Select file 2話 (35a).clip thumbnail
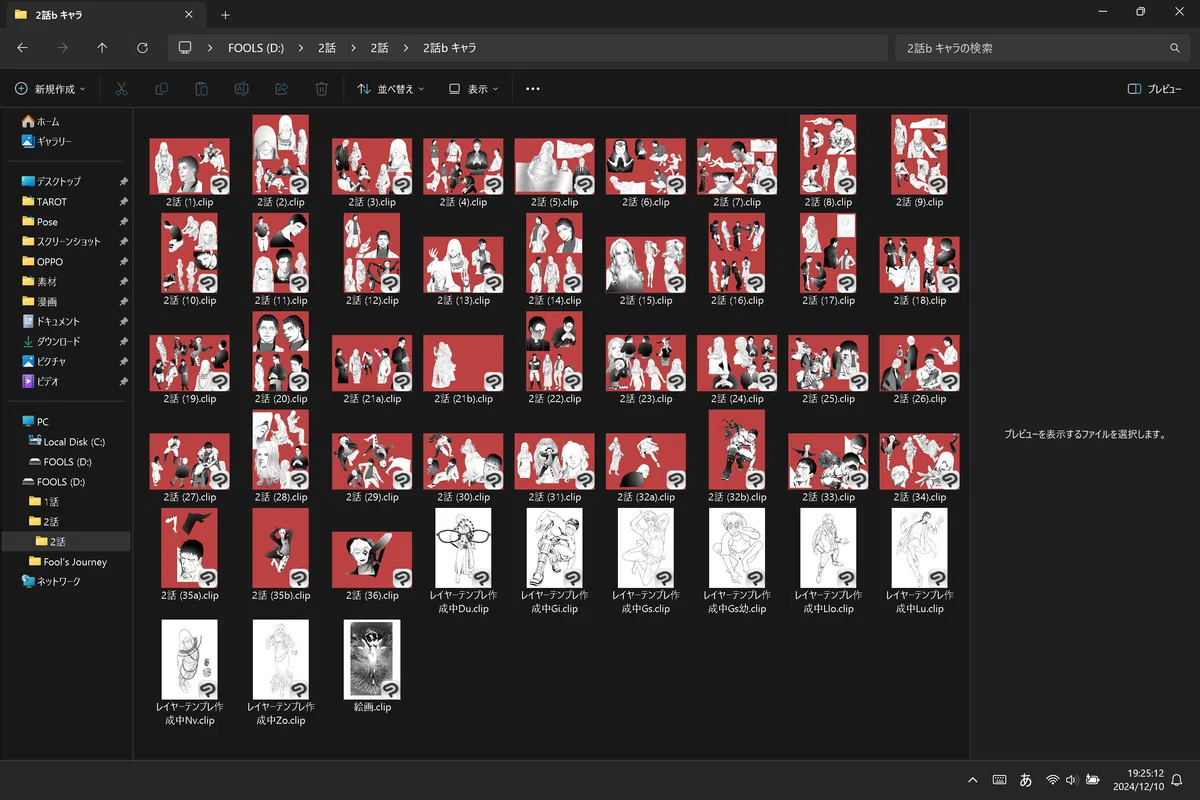Screen dimensions: 1200x800 (x=190, y=547)
